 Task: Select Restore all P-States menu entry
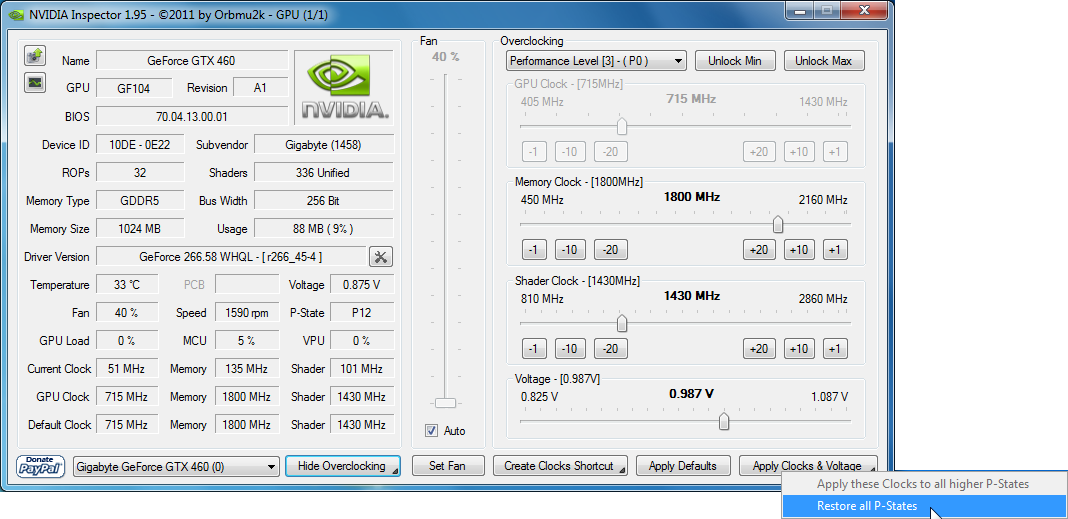867,506
